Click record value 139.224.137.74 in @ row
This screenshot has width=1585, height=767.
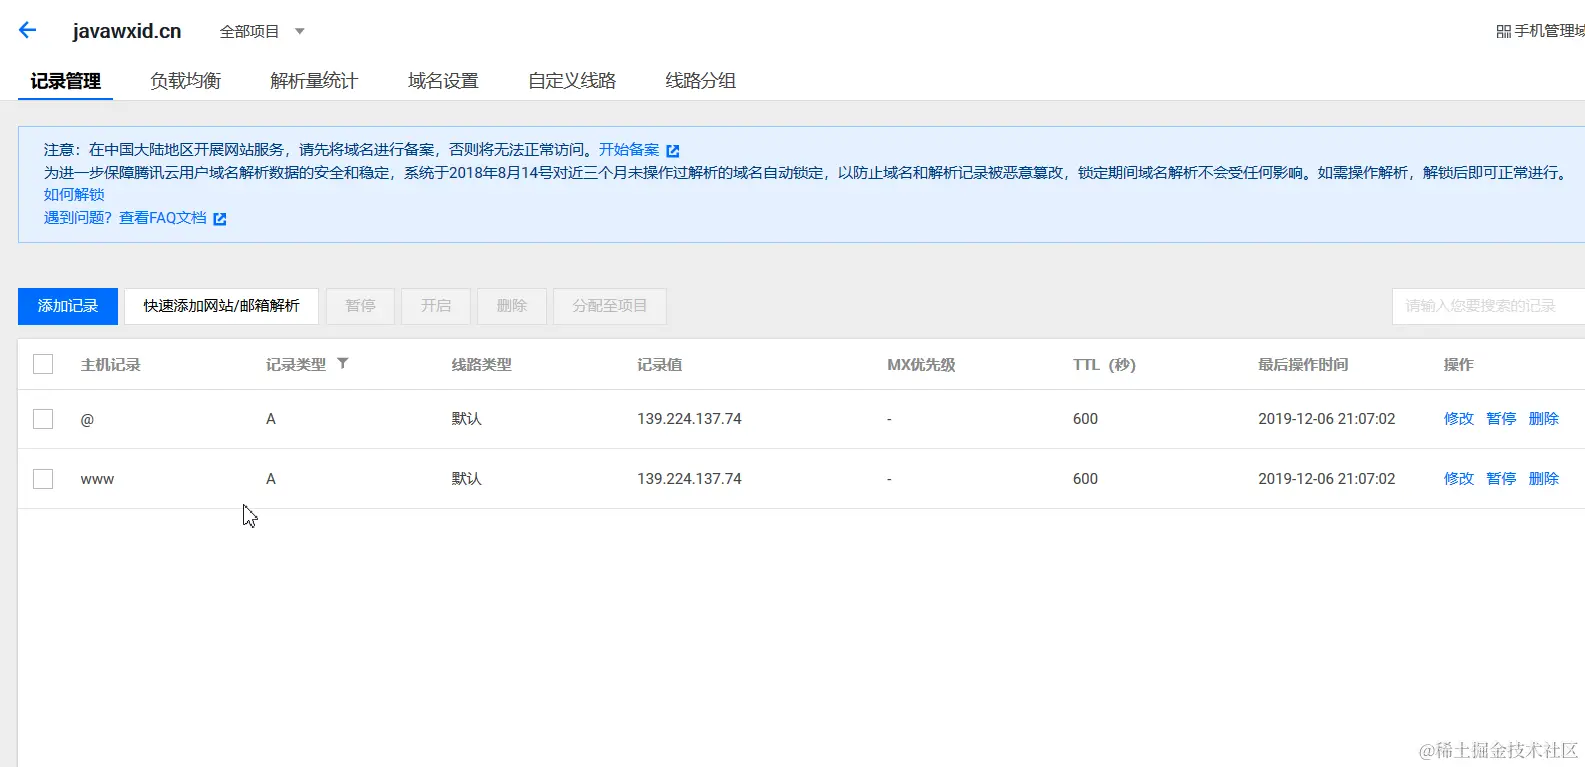[x=689, y=419]
